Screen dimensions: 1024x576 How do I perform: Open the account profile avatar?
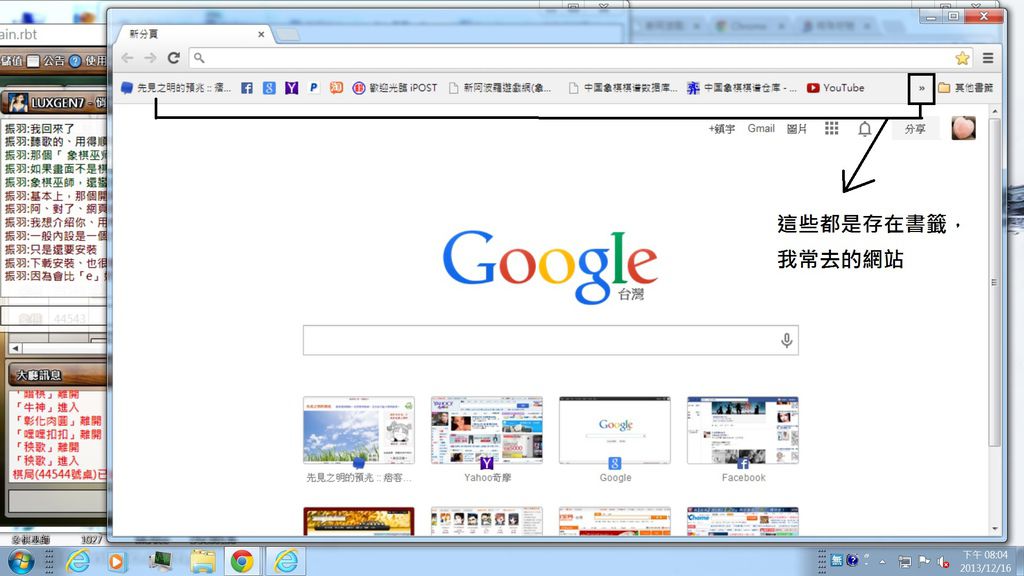tap(963, 128)
